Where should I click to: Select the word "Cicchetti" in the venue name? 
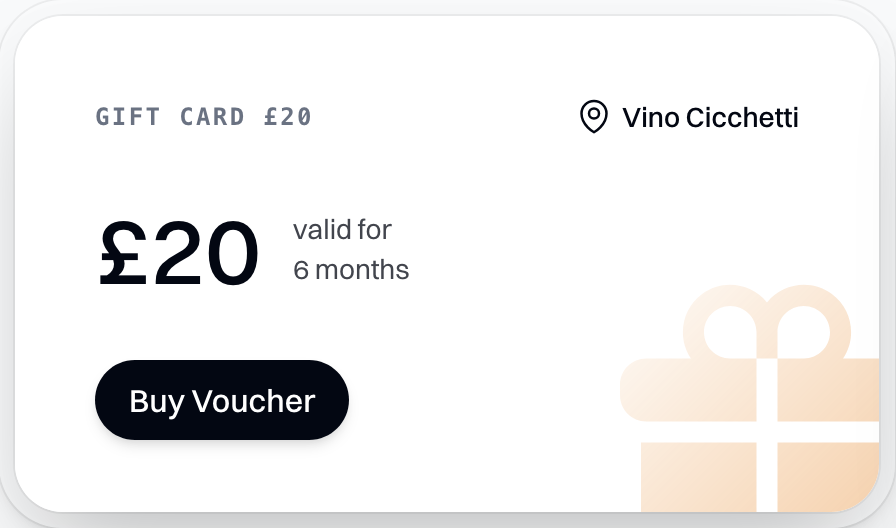pos(742,118)
